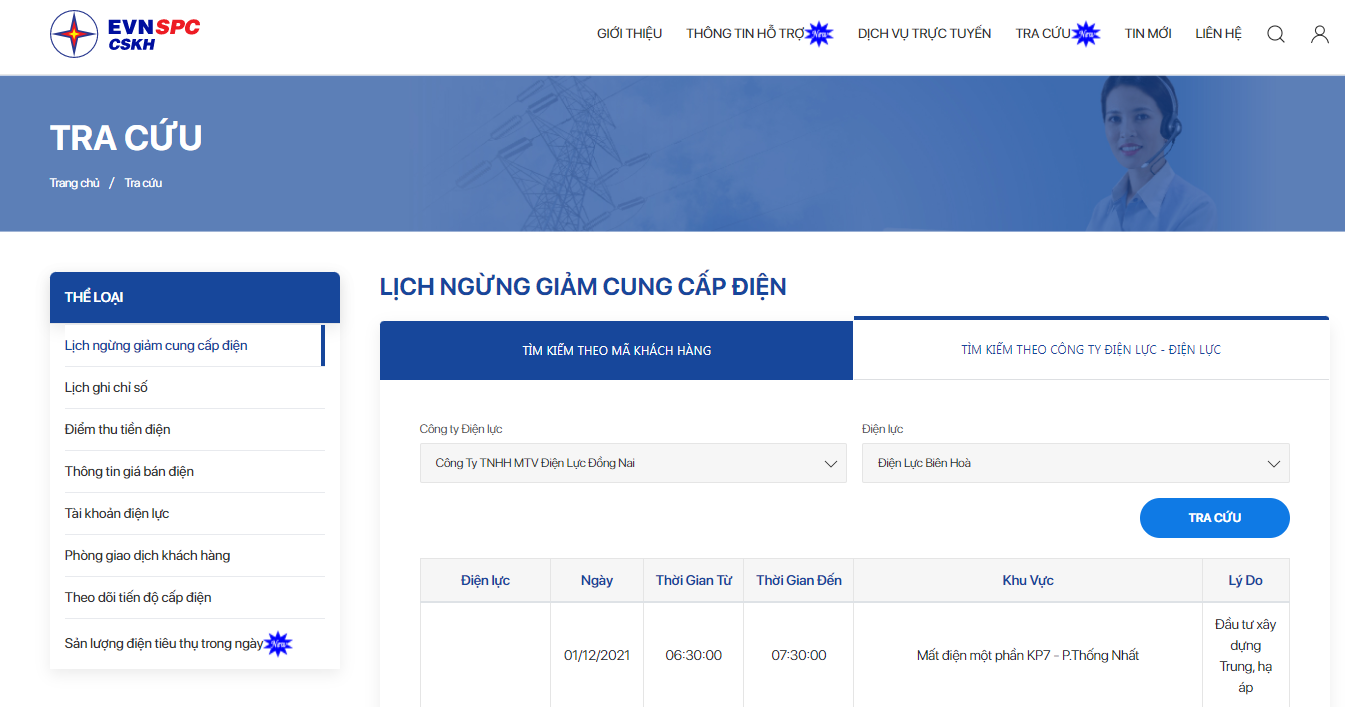
Task: Select the end time 07:30:00 cell
Action: (x=799, y=655)
